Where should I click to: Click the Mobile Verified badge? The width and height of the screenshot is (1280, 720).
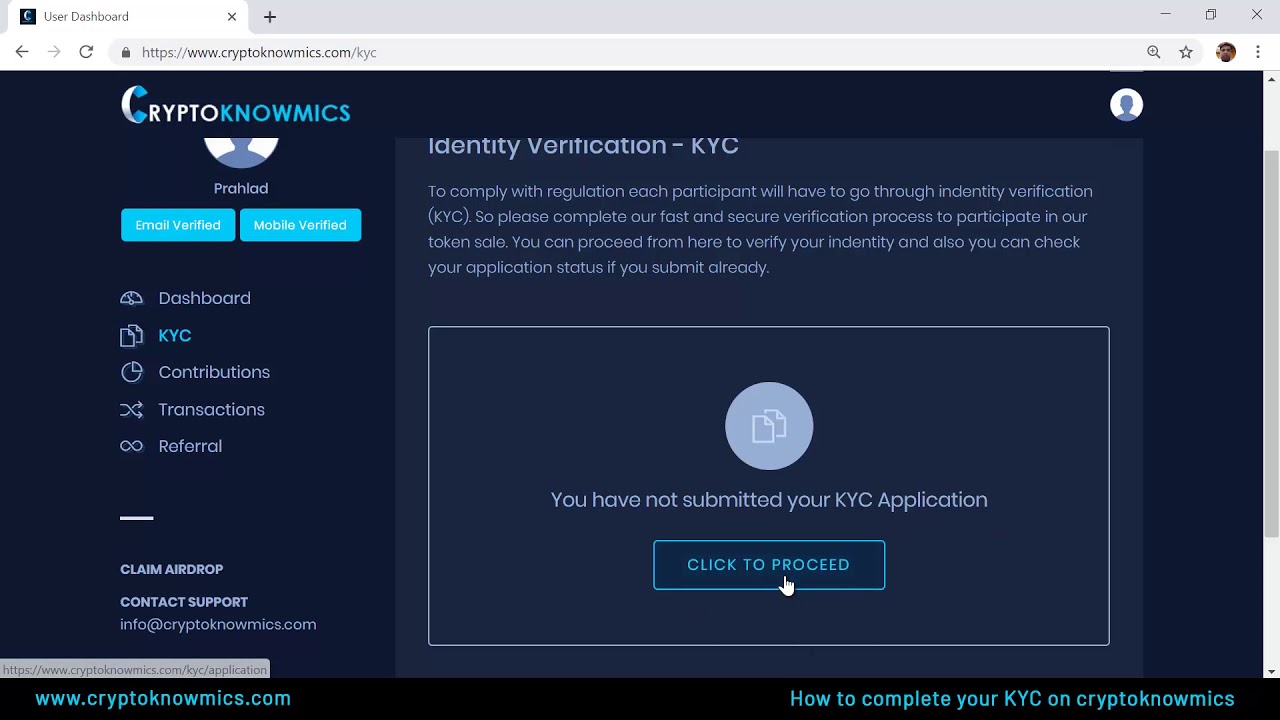pyautogui.click(x=300, y=225)
